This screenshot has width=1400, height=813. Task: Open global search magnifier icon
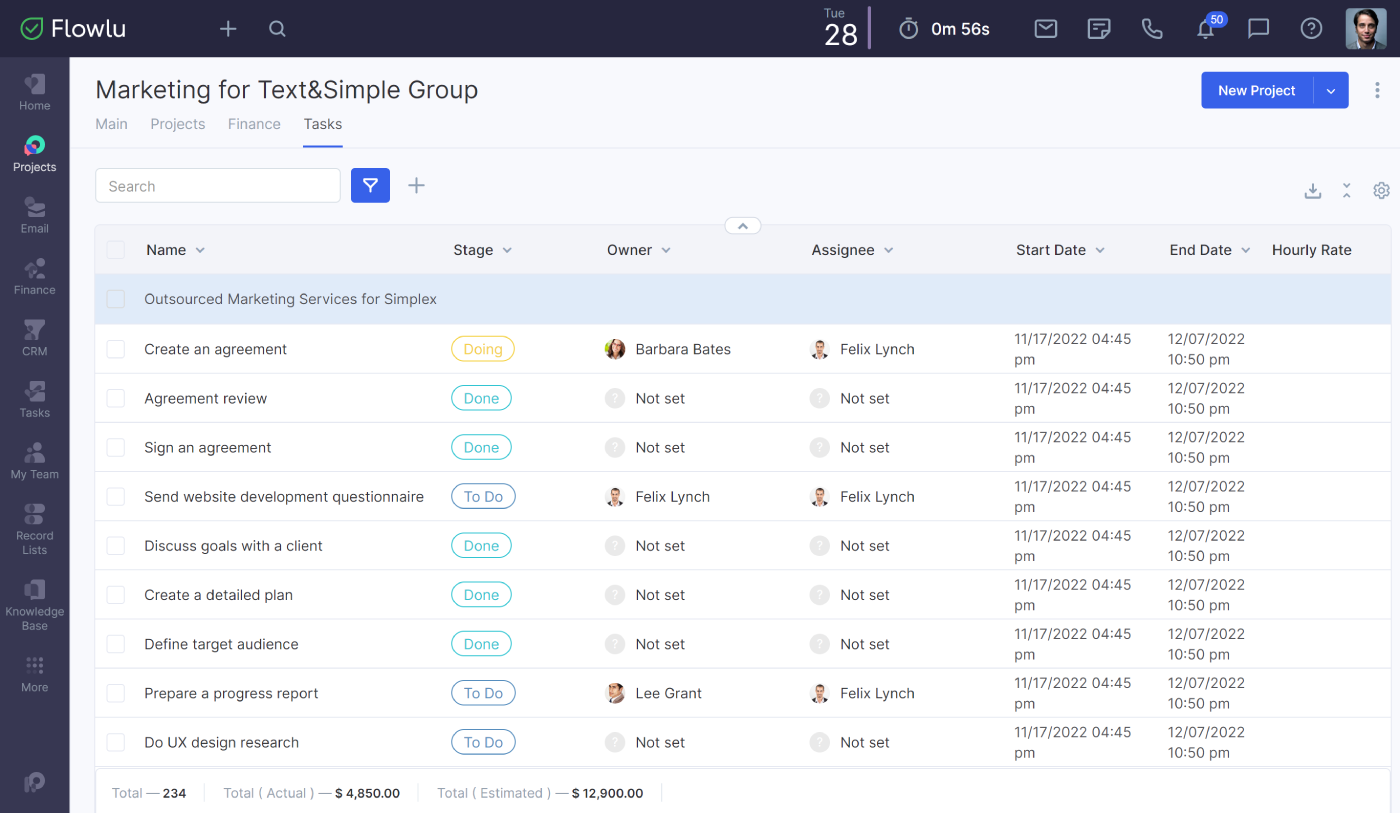point(278,29)
